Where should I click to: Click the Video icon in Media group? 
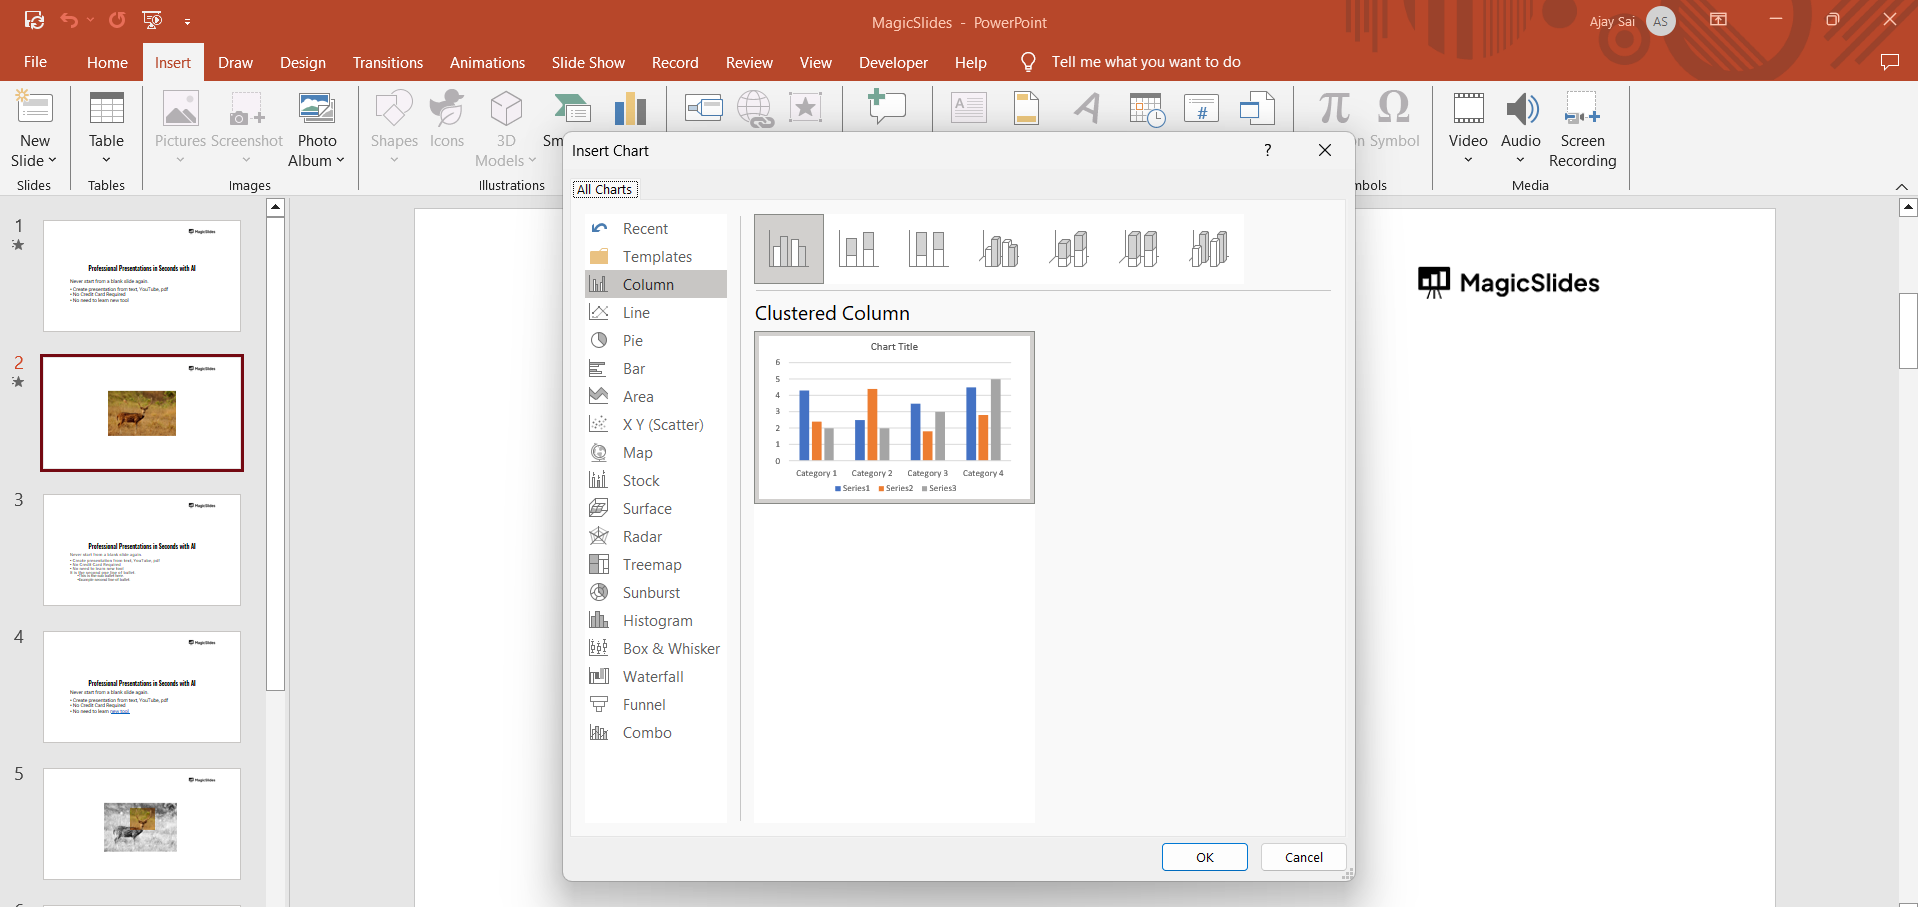[1467, 110]
